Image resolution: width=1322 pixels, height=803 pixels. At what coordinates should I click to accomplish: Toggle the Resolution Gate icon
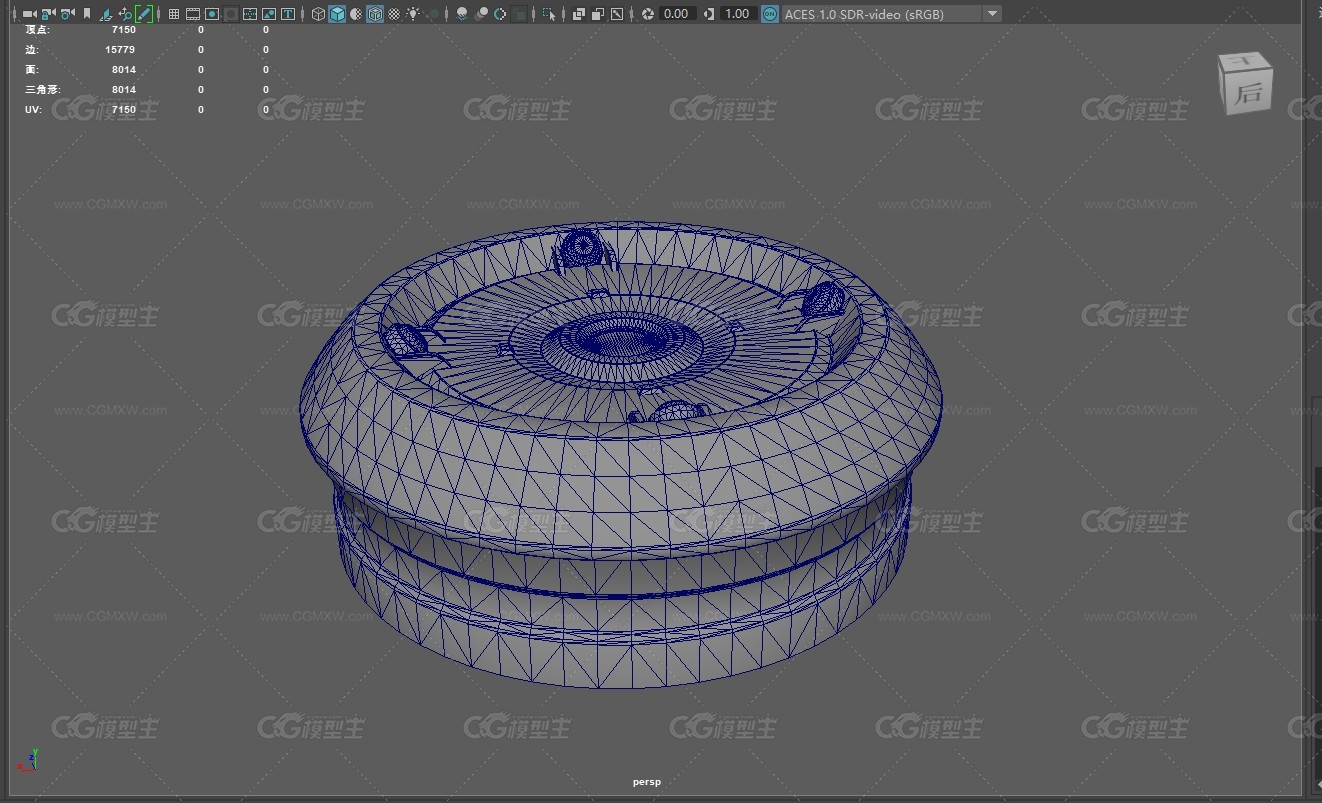(212, 14)
